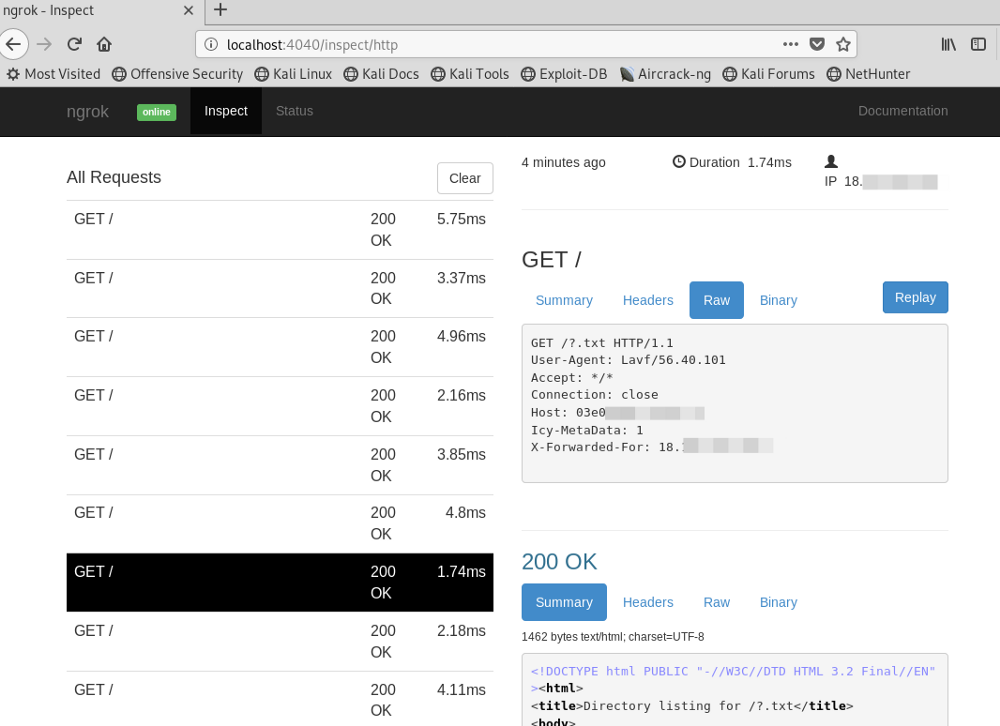Open page actions three-dot menu

click(791, 44)
